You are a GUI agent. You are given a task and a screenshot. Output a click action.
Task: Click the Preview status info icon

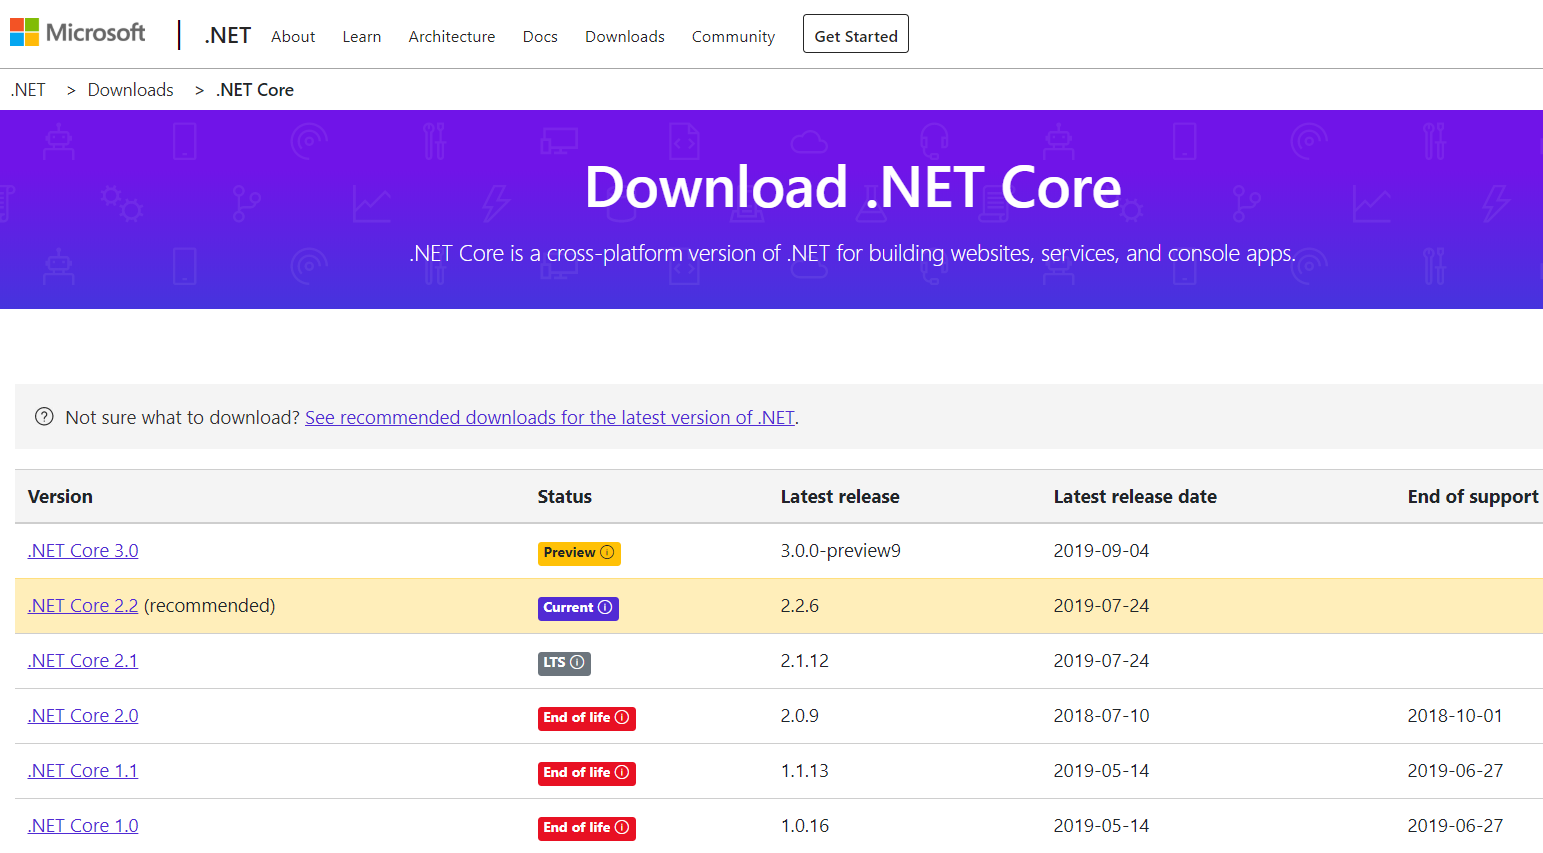(x=607, y=553)
